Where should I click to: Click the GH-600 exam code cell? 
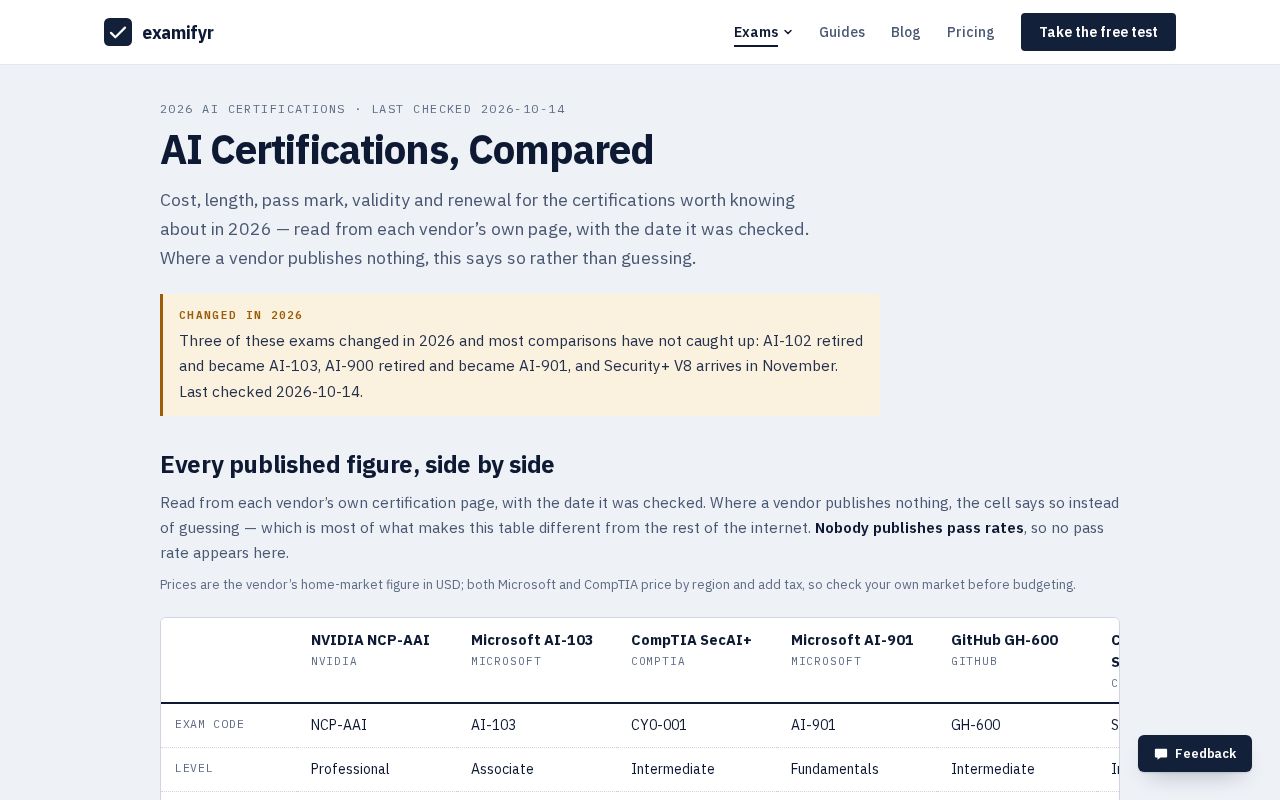coord(975,725)
